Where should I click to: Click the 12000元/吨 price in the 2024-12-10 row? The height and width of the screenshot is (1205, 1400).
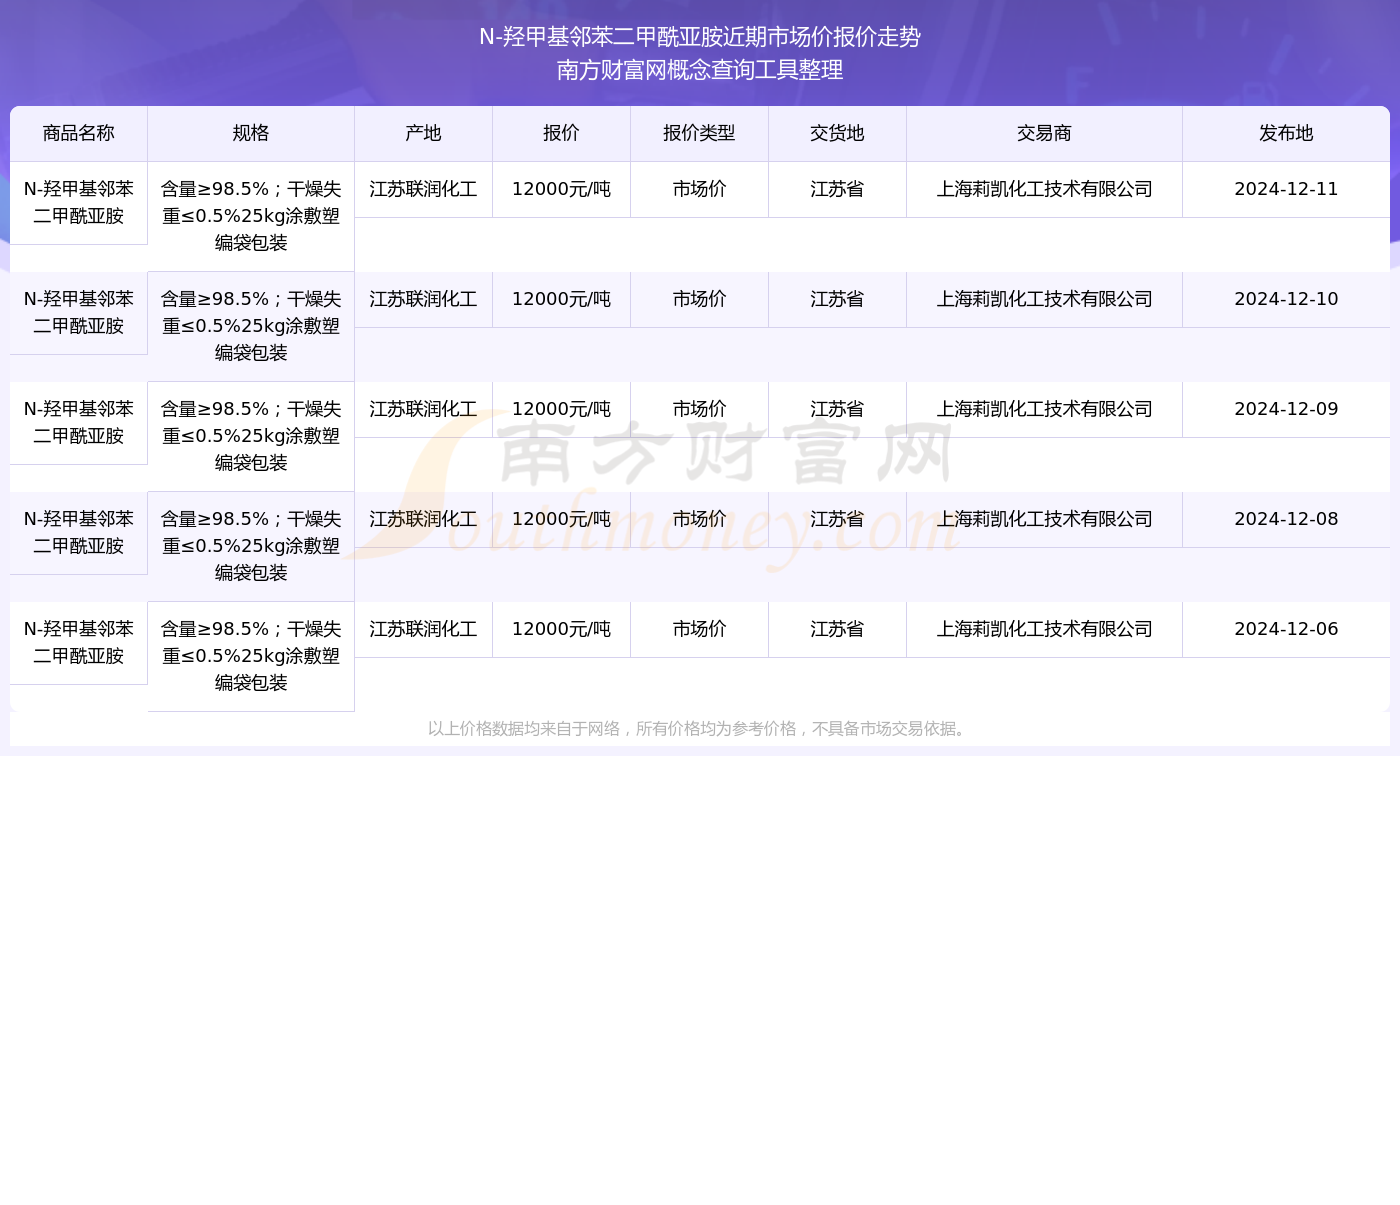[x=561, y=299]
